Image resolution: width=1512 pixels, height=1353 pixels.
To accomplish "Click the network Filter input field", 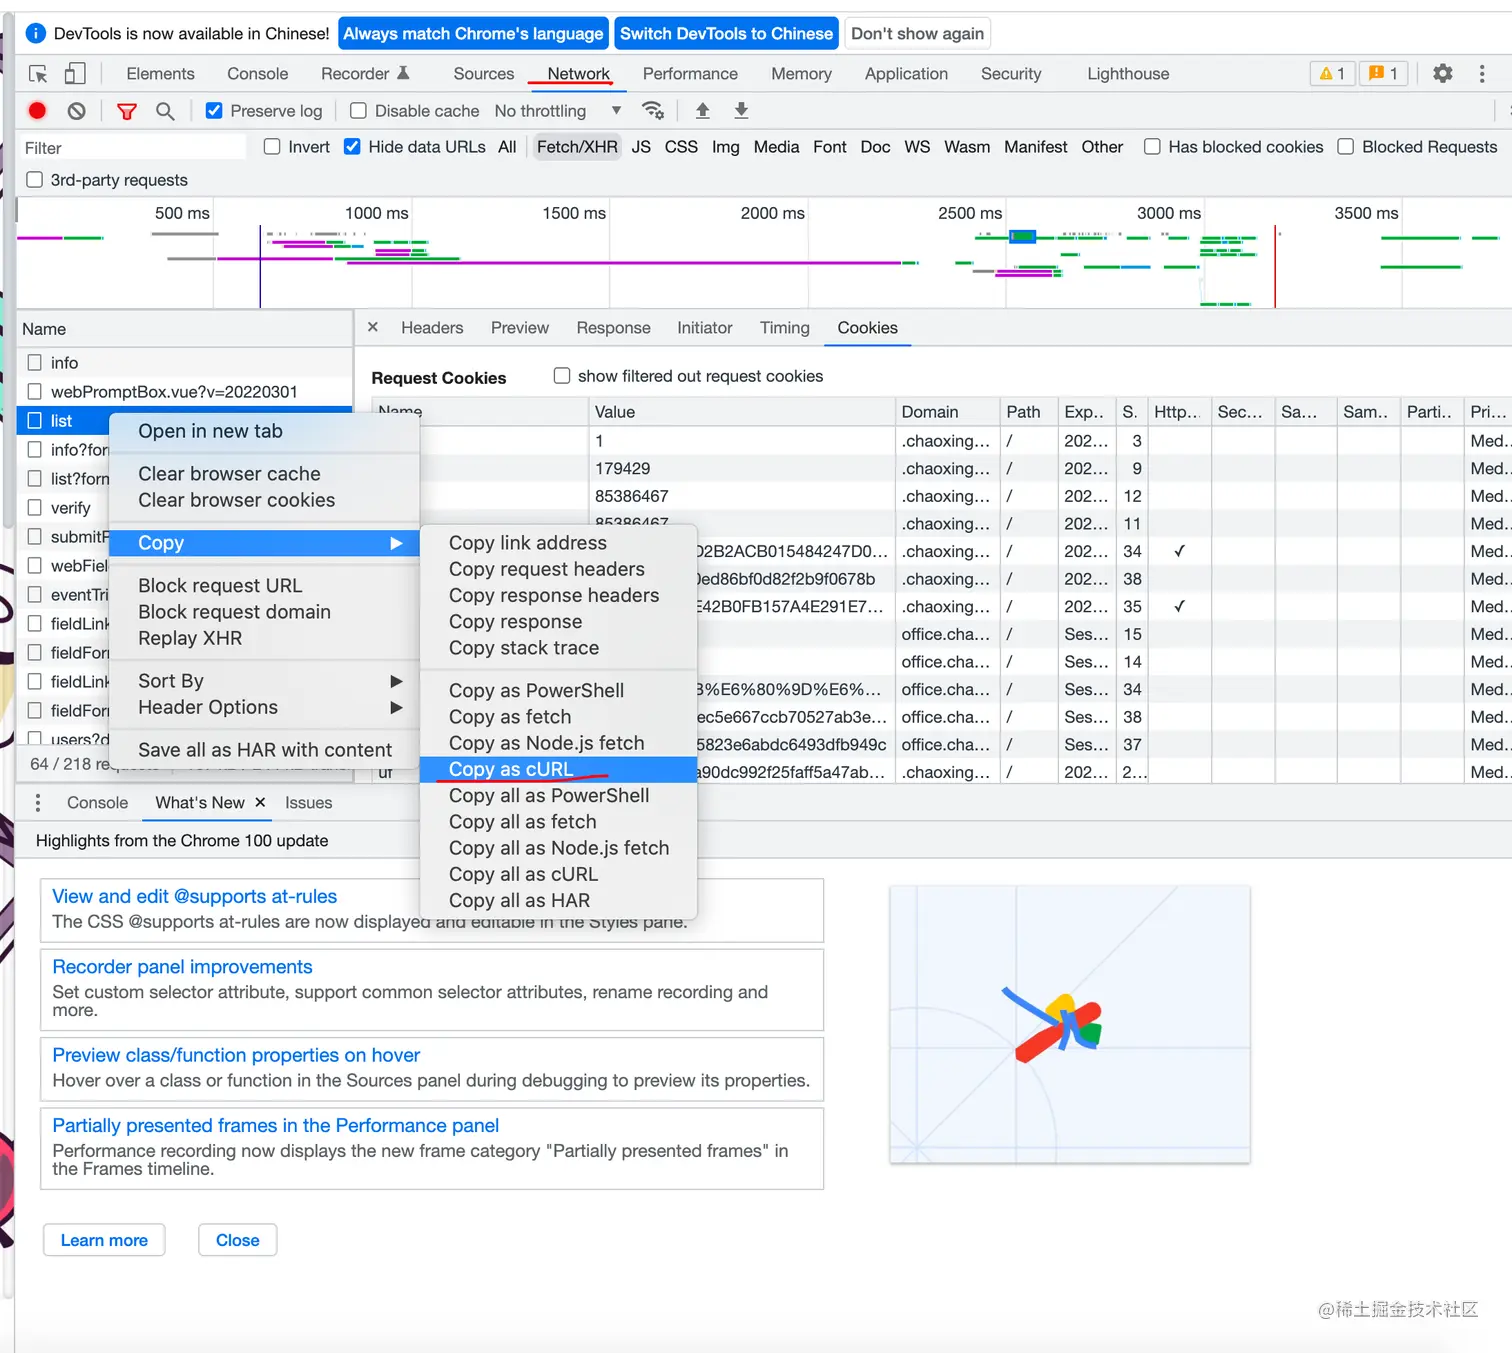I will 132,147.
